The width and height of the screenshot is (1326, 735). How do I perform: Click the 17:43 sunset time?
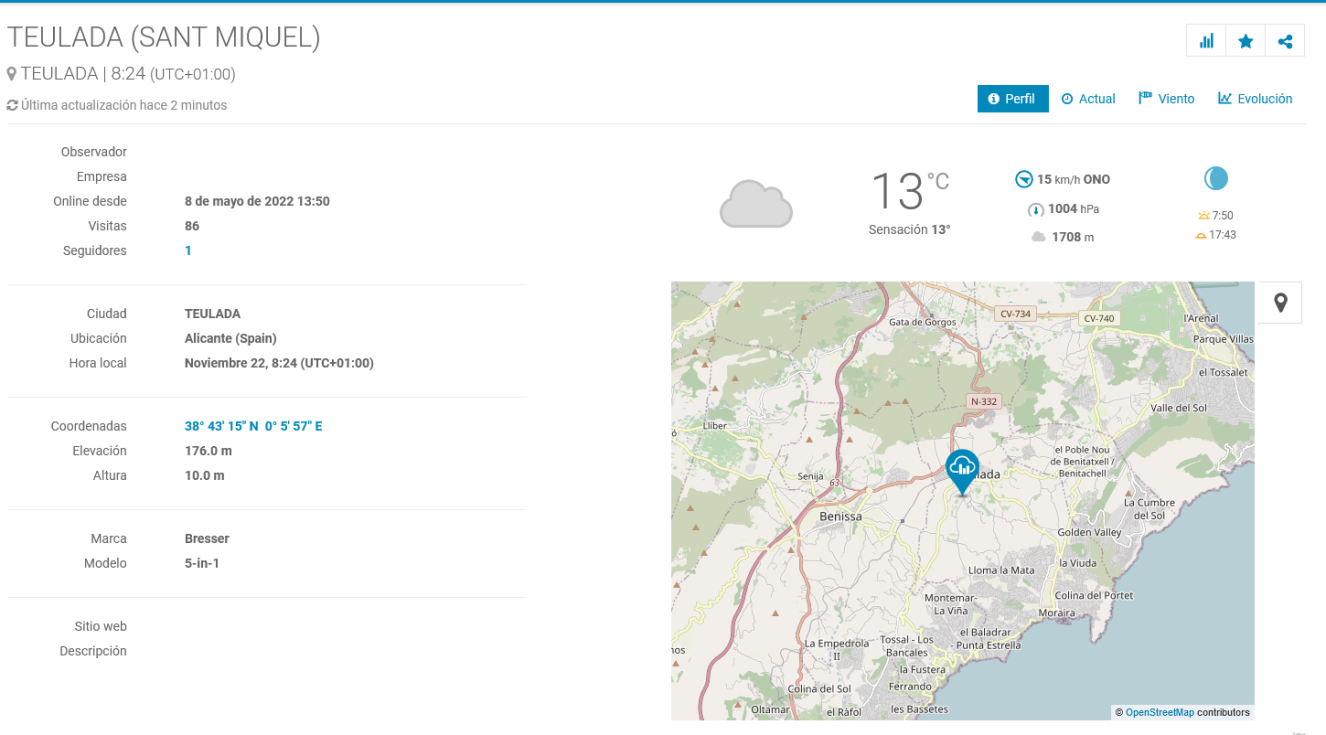pyautogui.click(x=1222, y=236)
